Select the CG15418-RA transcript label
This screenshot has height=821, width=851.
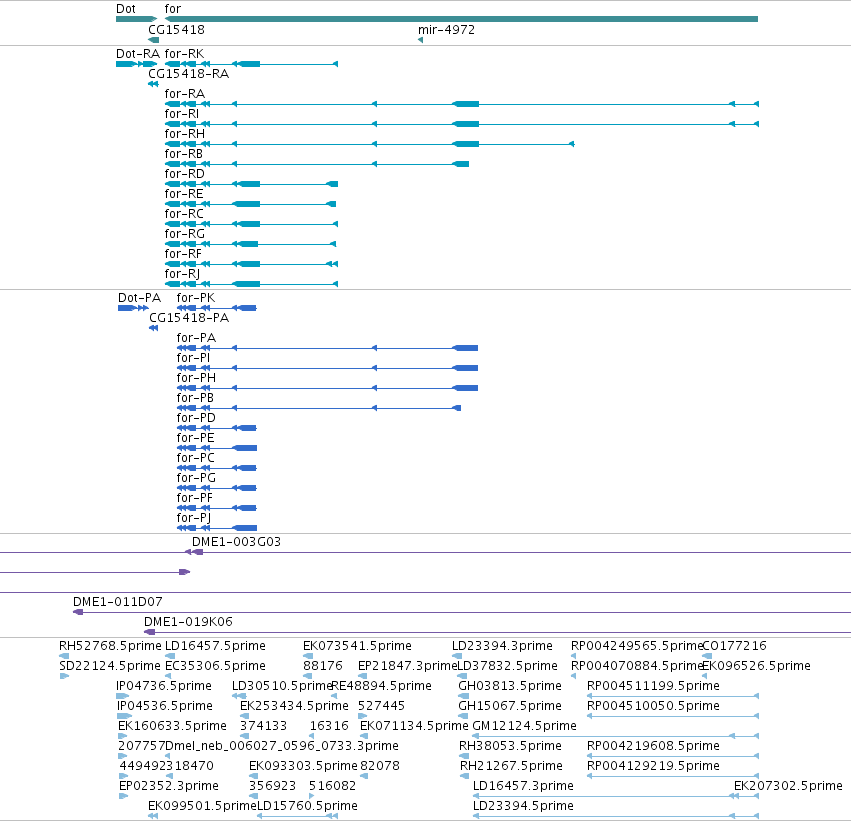coord(188,74)
